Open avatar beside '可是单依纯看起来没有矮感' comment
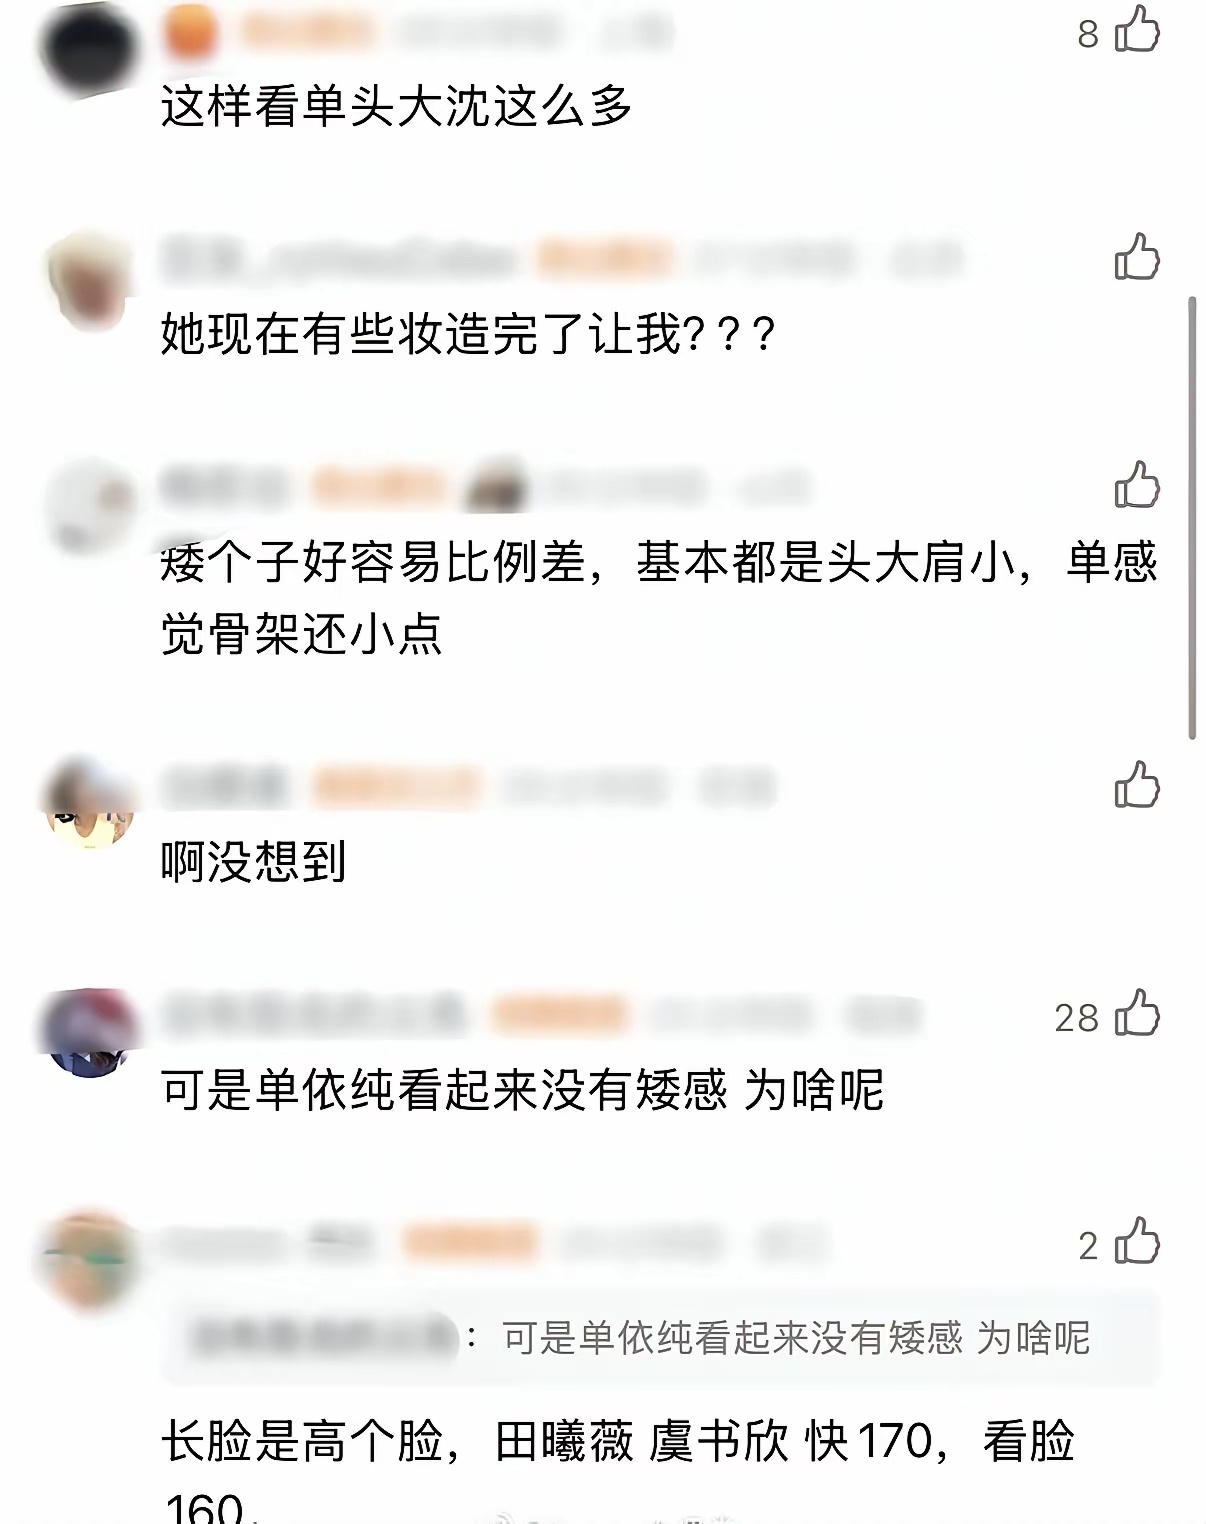This screenshot has height=1524, width=1206. (x=88, y=1033)
